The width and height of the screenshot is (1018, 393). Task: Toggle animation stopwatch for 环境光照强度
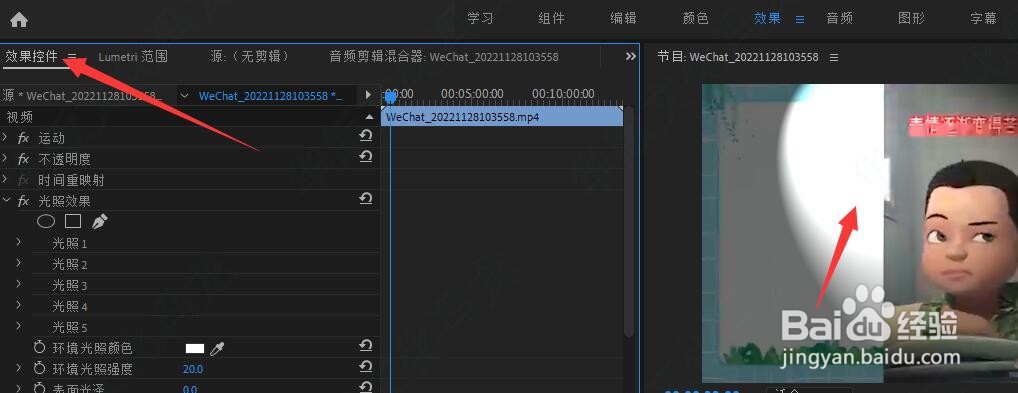40,369
